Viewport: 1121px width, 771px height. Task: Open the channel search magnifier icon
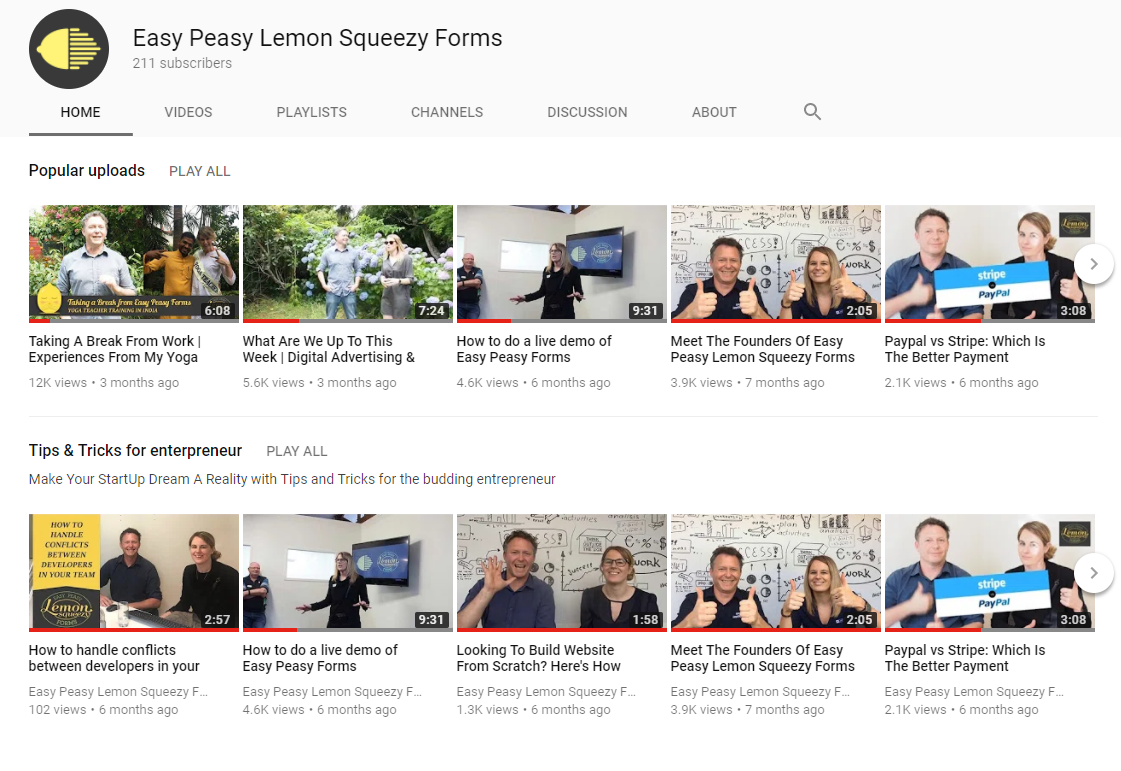812,112
